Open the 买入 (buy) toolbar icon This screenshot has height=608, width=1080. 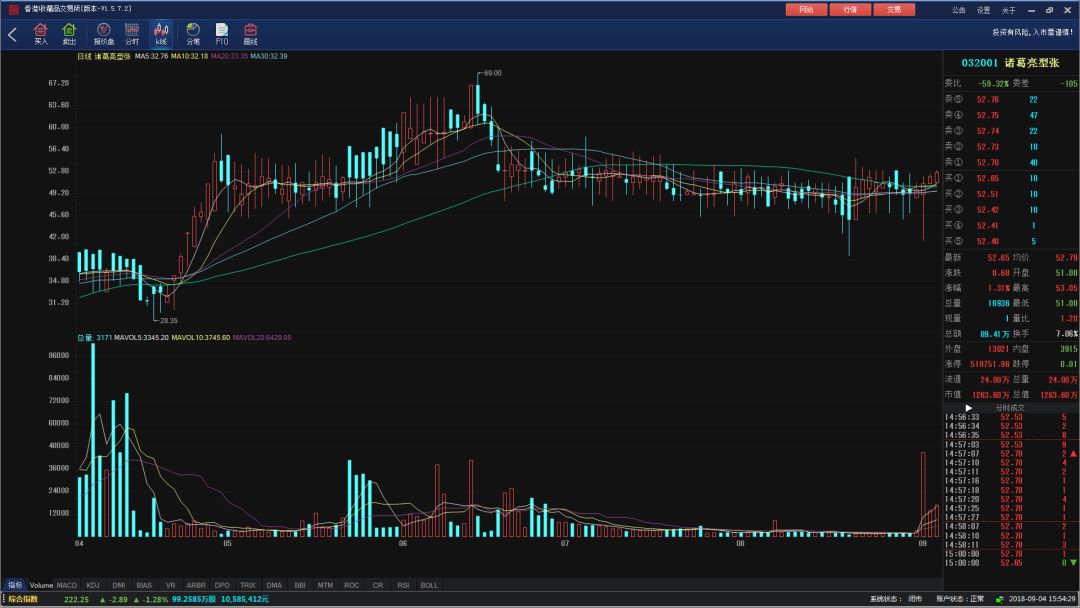point(41,34)
